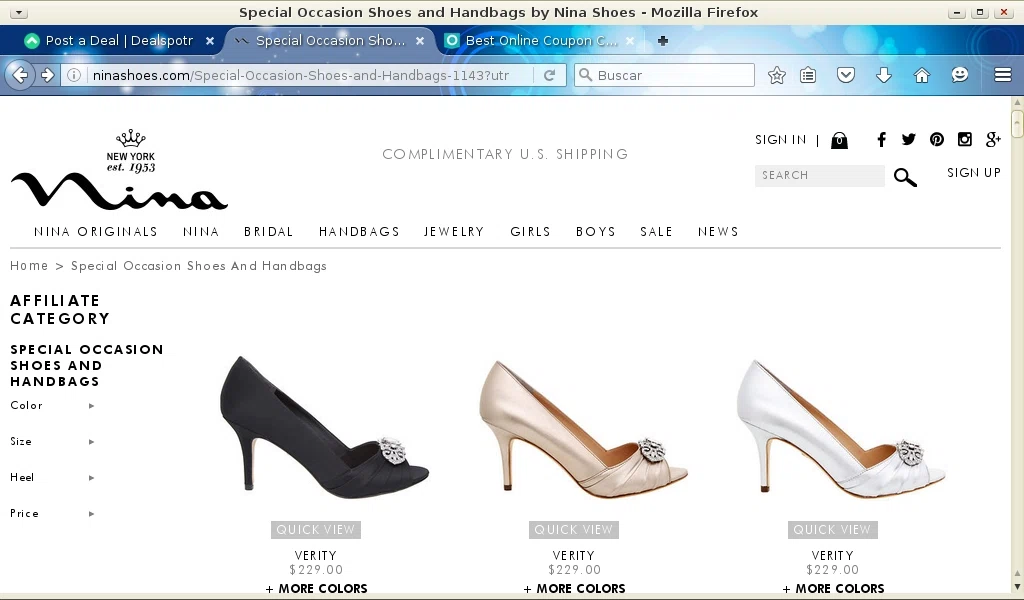Open Nina's Twitter page
The image size is (1024, 600).
(x=908, y=139)
